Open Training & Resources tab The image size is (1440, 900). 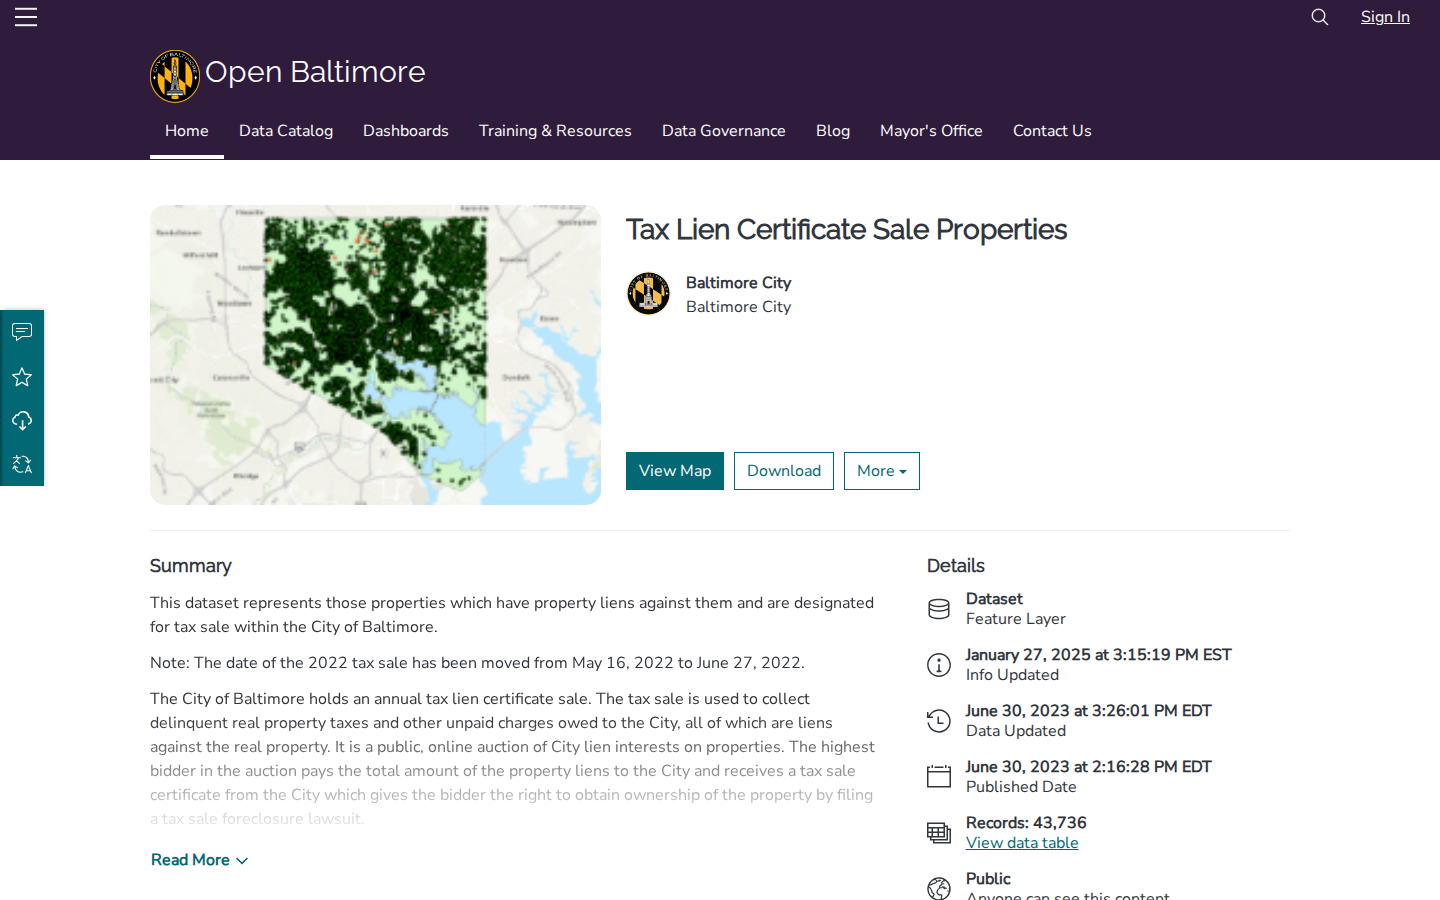click(555, 131)
